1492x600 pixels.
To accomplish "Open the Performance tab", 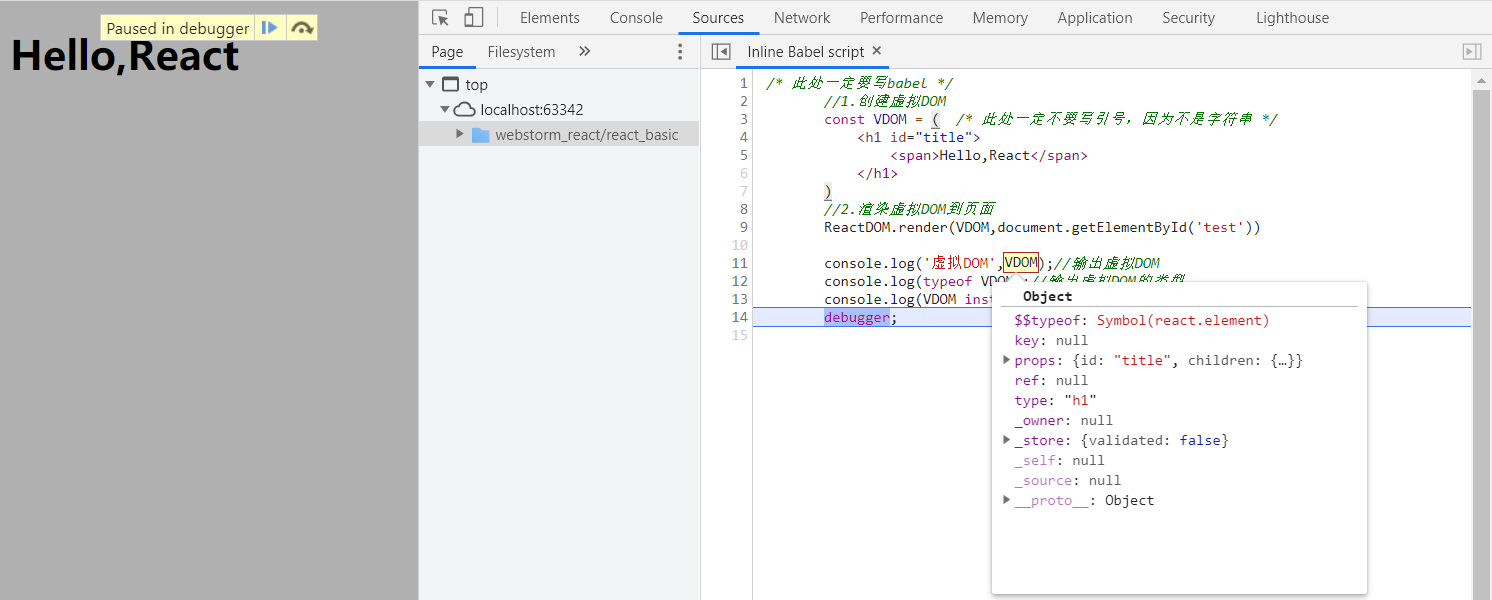I will (901, 17).
